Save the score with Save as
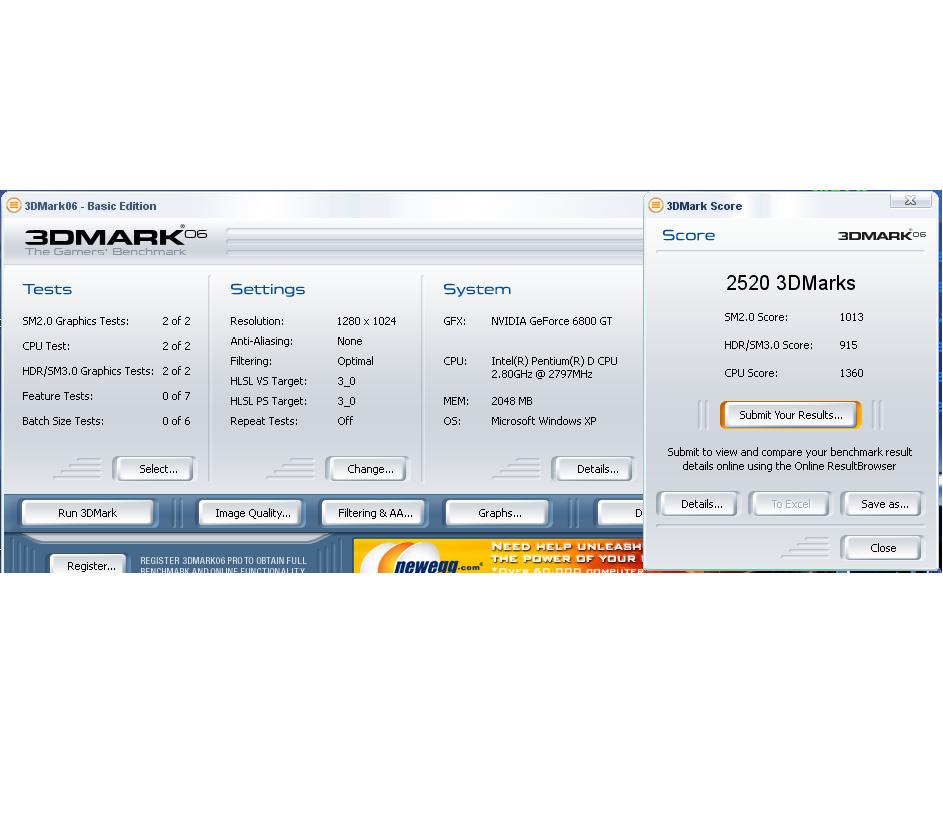943x832 pixels. [882, 504]
